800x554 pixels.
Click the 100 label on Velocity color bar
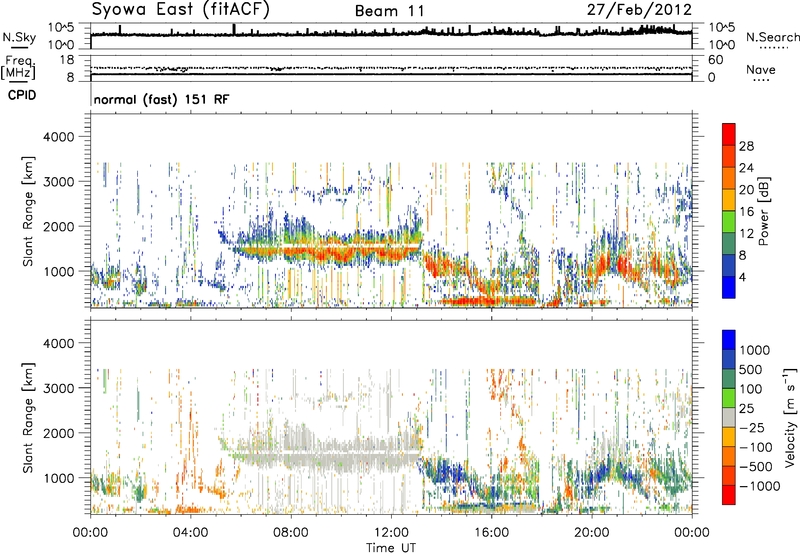pyautogui.click(x=750, y=389)
